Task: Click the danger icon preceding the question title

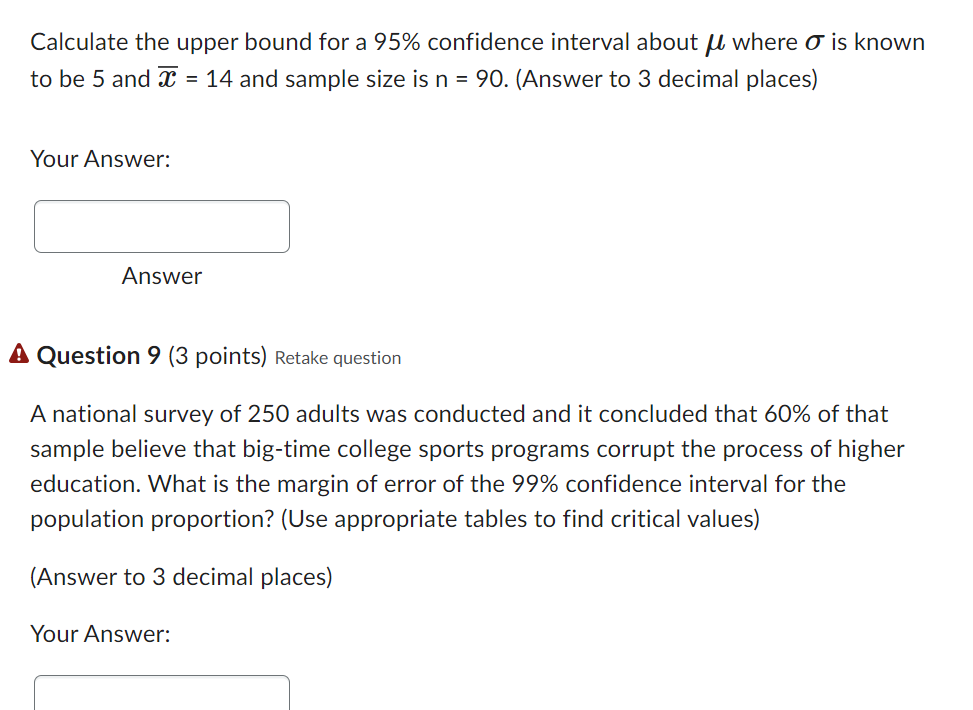Action: [18, 353]
